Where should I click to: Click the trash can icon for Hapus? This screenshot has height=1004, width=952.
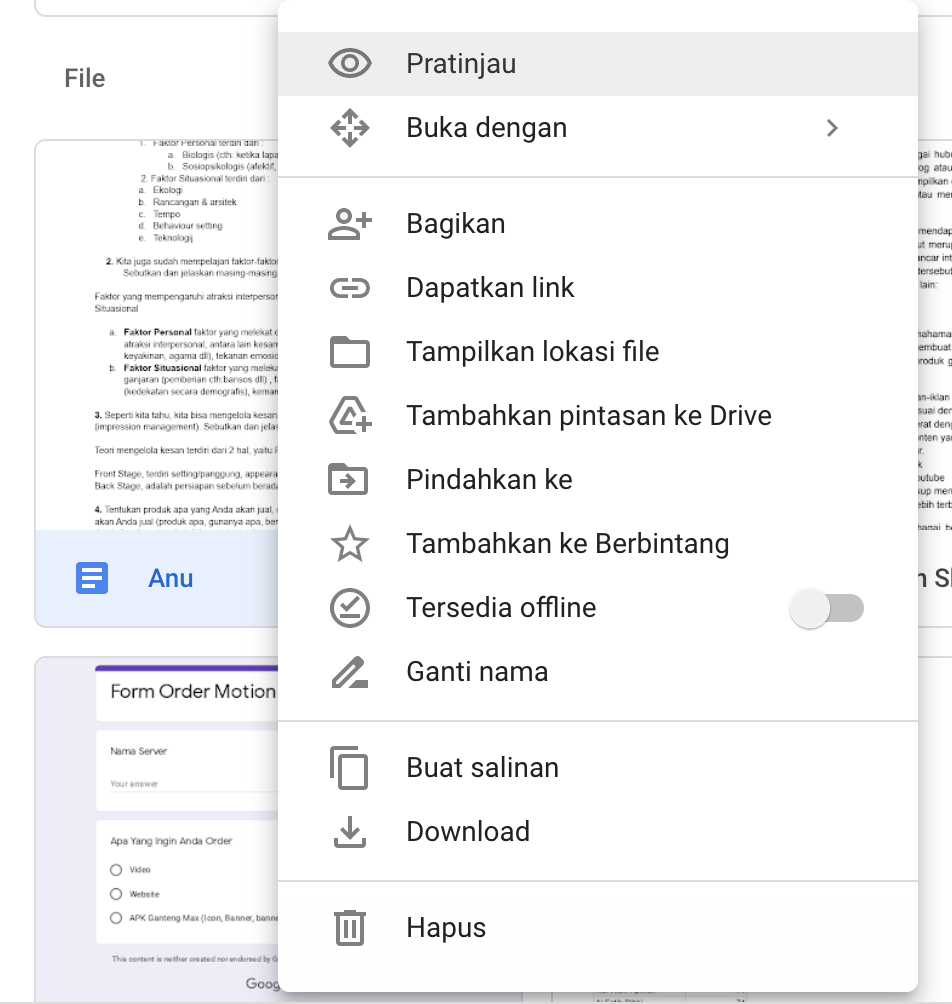pyautogui.click(x=349, y=928)
